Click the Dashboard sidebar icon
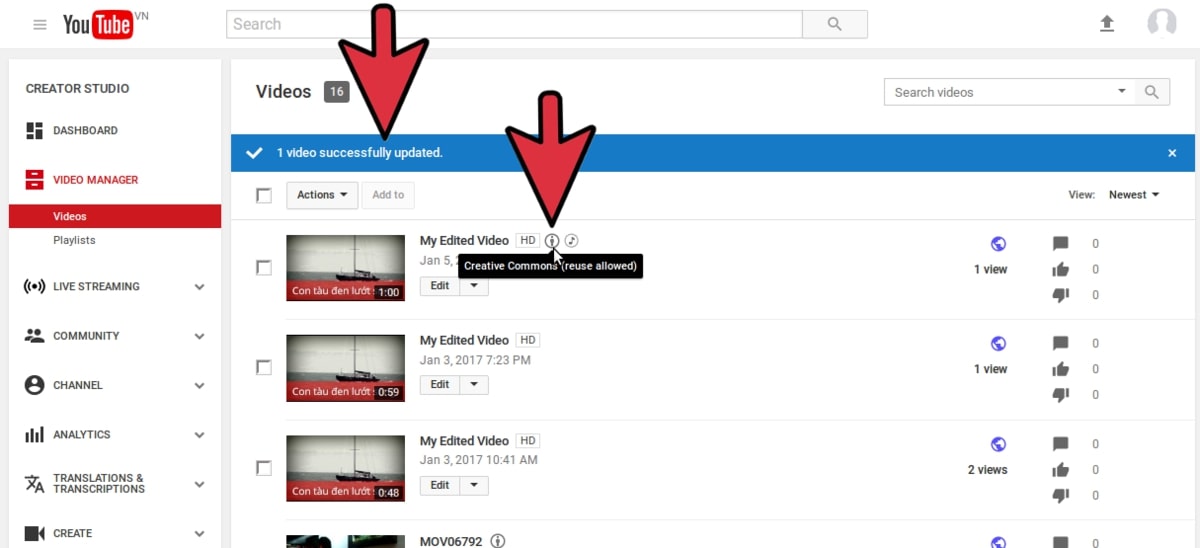Screen dimensions: 1200x548 (x=35, y=131)
